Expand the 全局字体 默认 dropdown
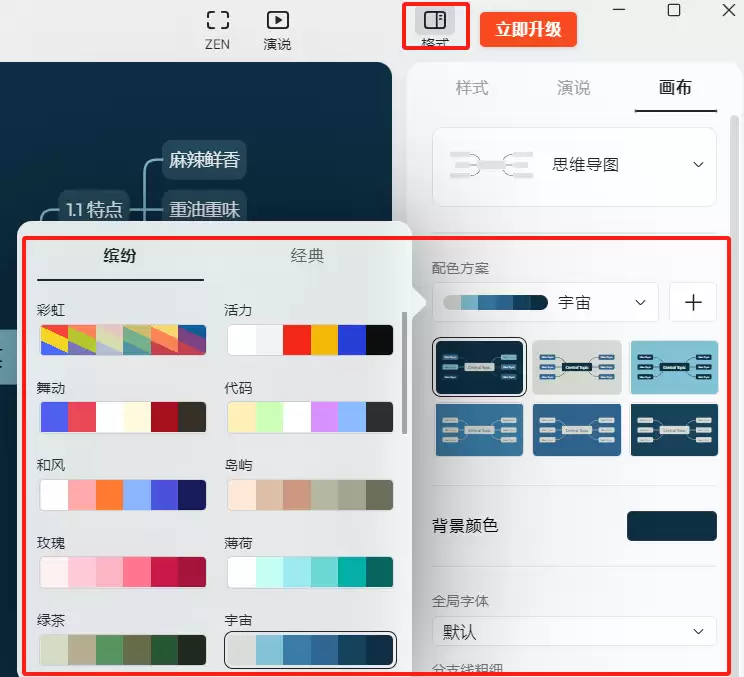Viewport: 744px width, 677px height. point(574,631)
